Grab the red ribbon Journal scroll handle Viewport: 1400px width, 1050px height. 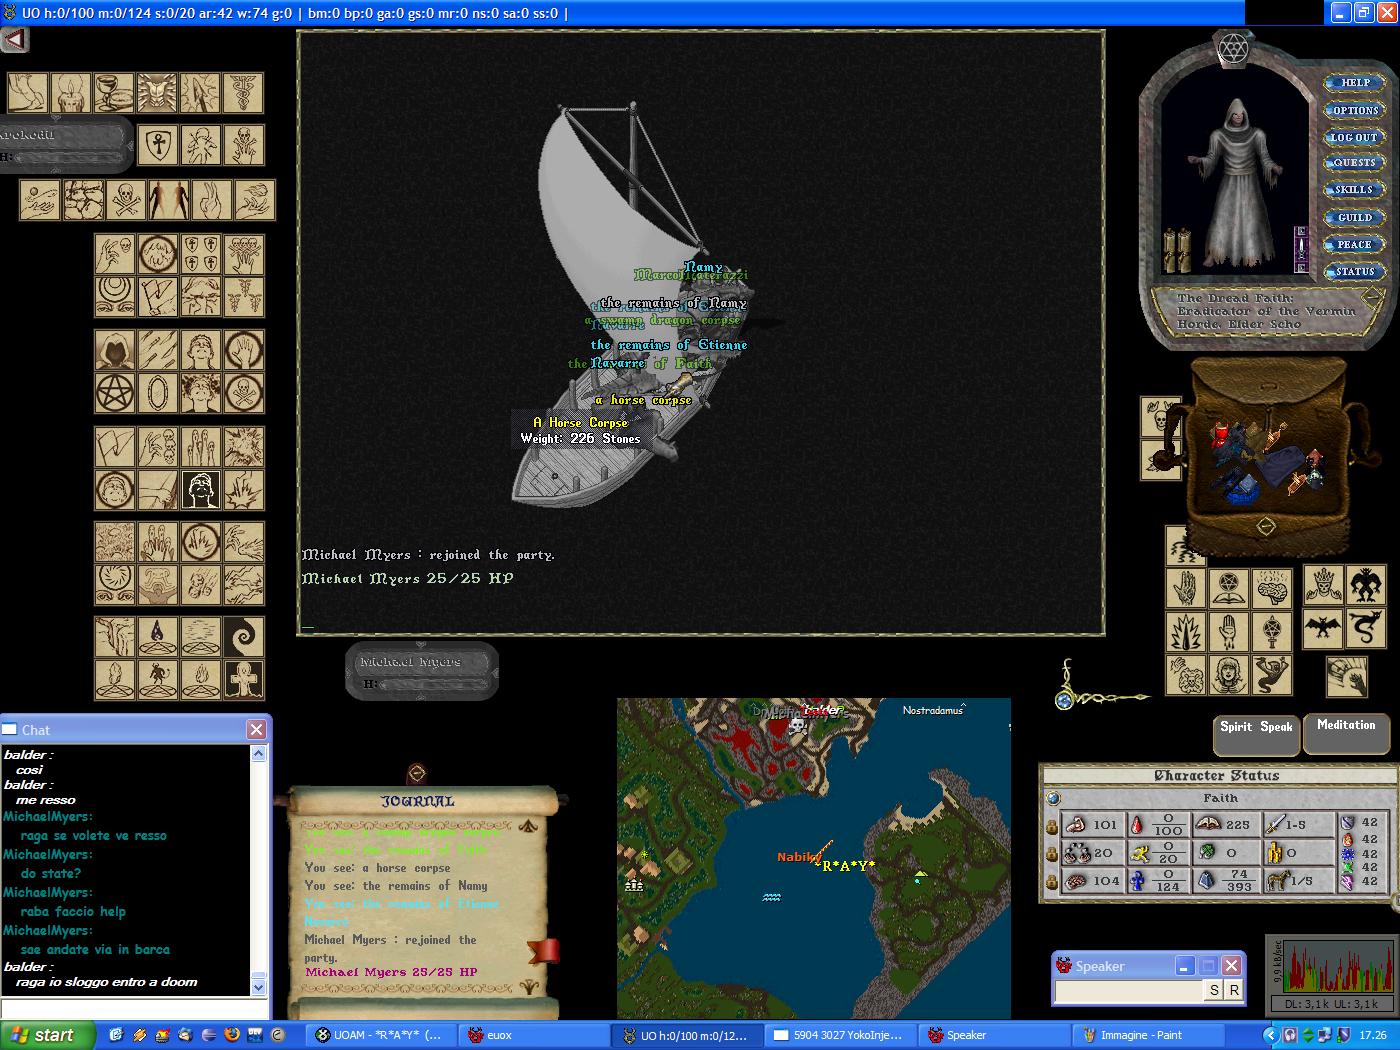(x=543, y=950)
